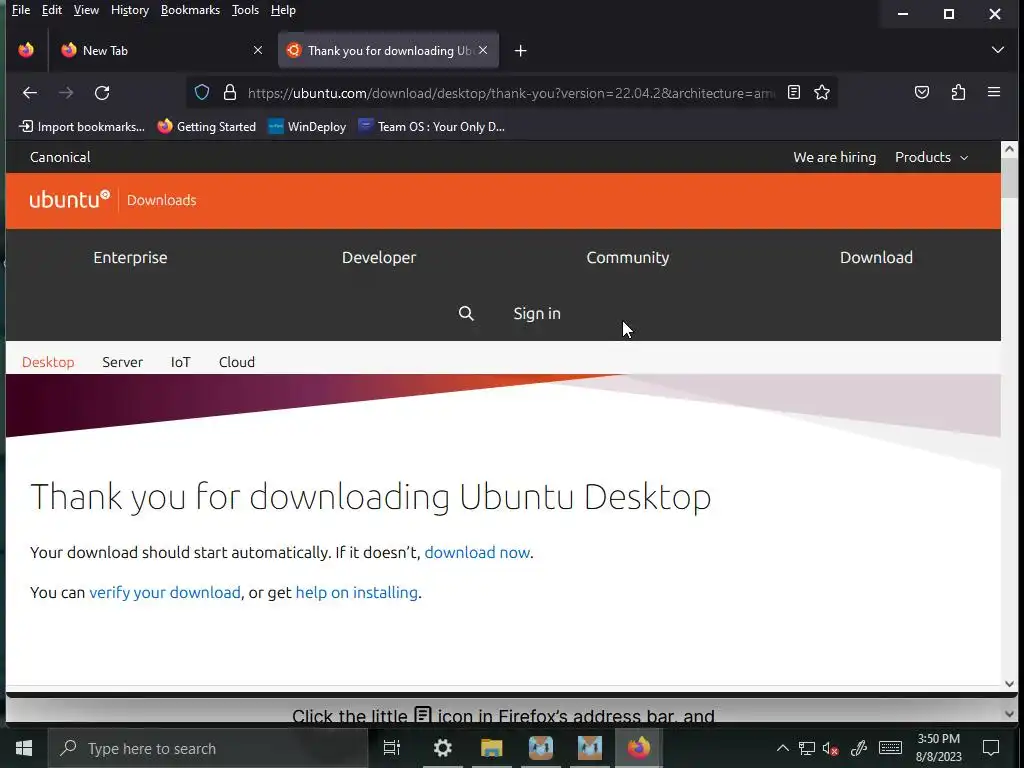The image size is (1024, 768).
Task: Open the notifications action center
Action: pos(991,748)
